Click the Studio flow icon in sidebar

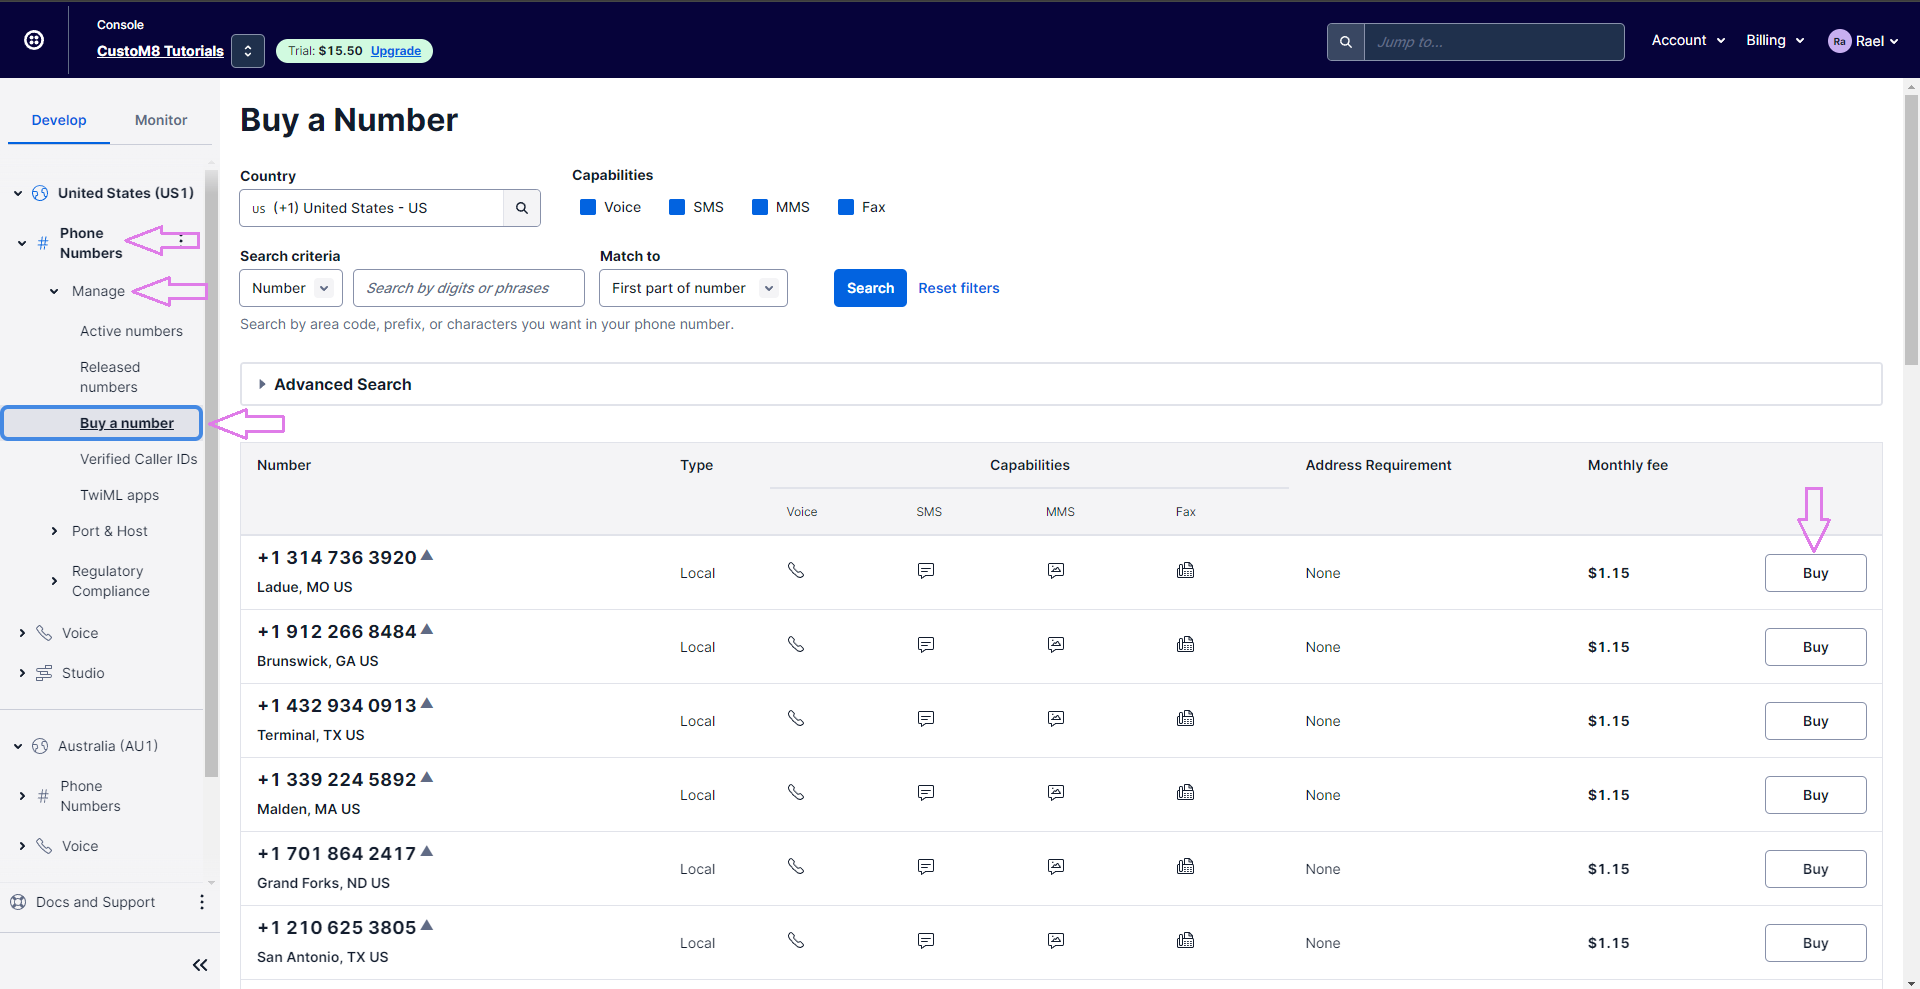click(x=44, y=673)
